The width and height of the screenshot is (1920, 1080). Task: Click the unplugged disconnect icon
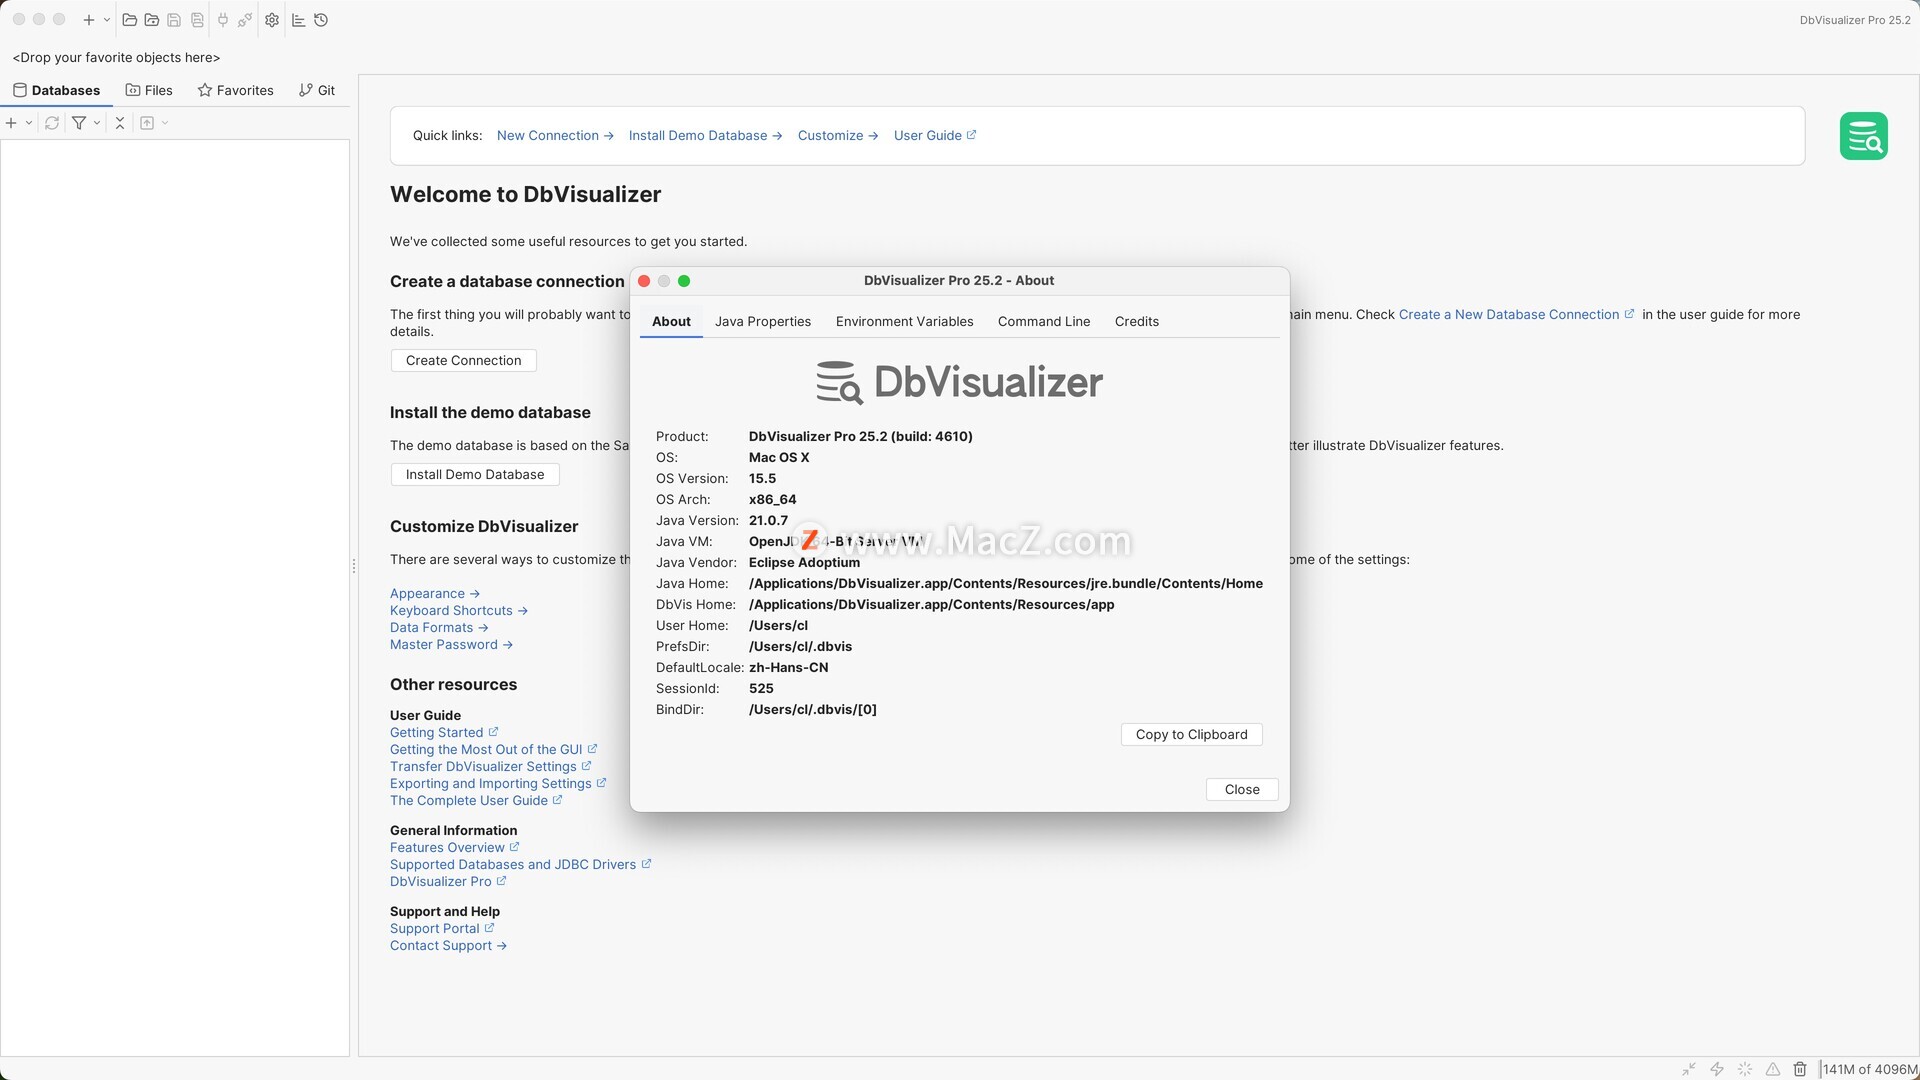(x=245, y=20)
